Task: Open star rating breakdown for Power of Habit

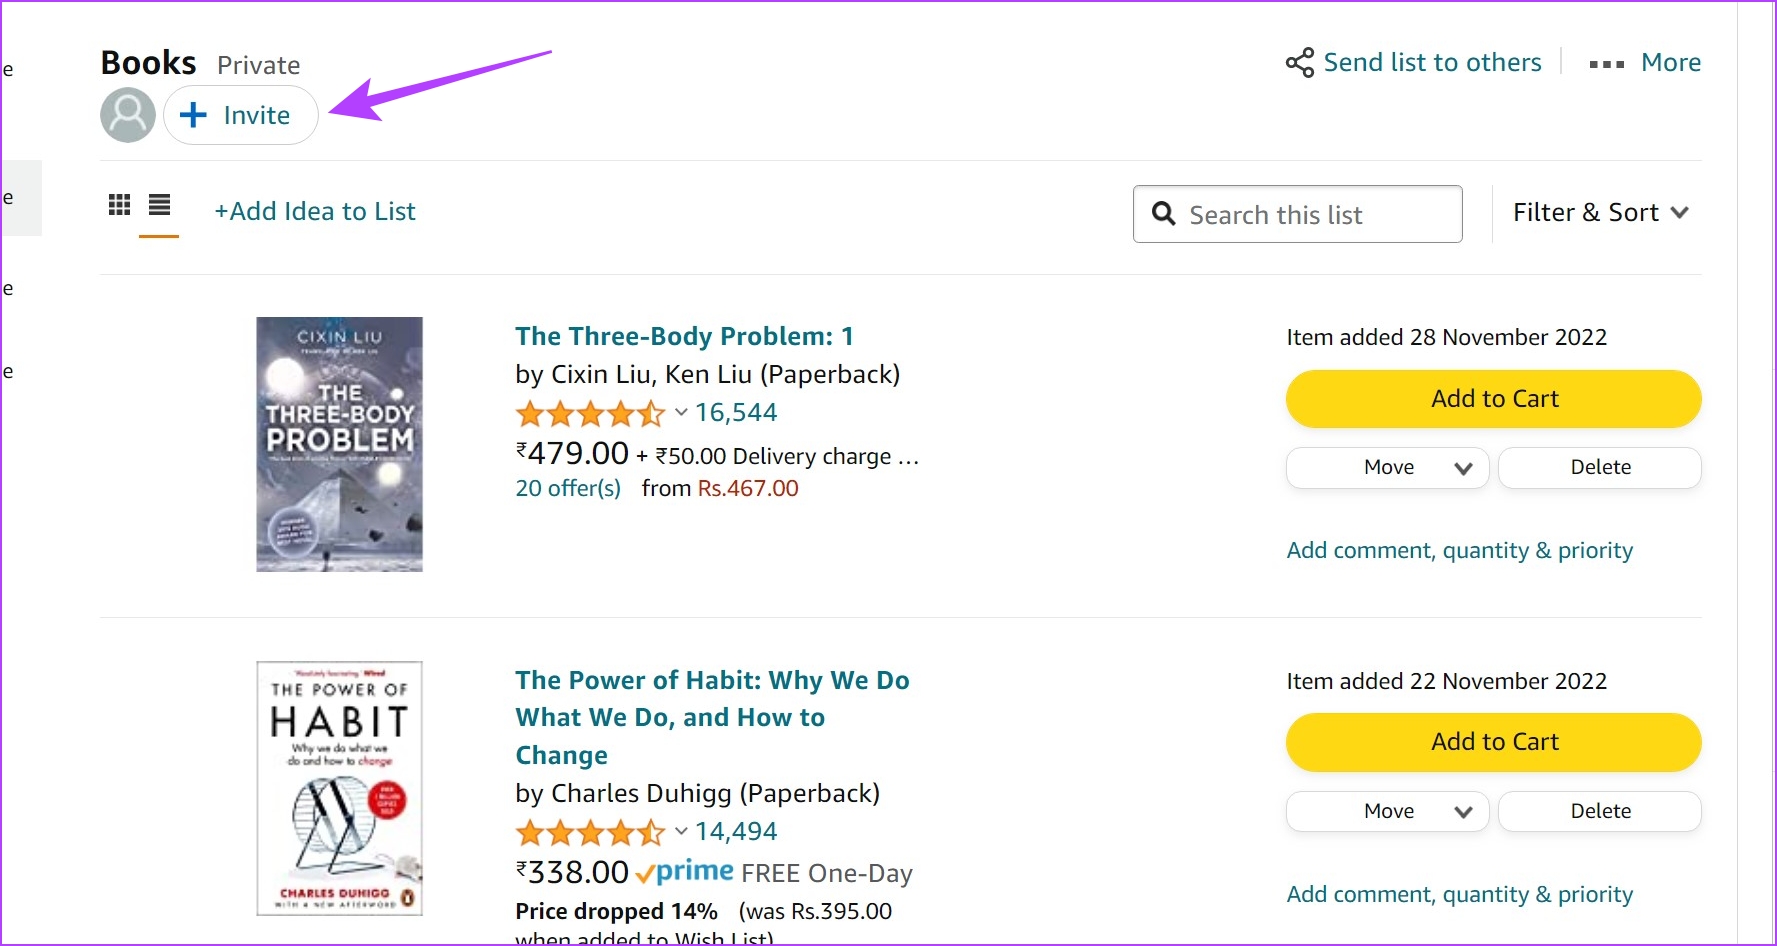Action: (681, 831)
